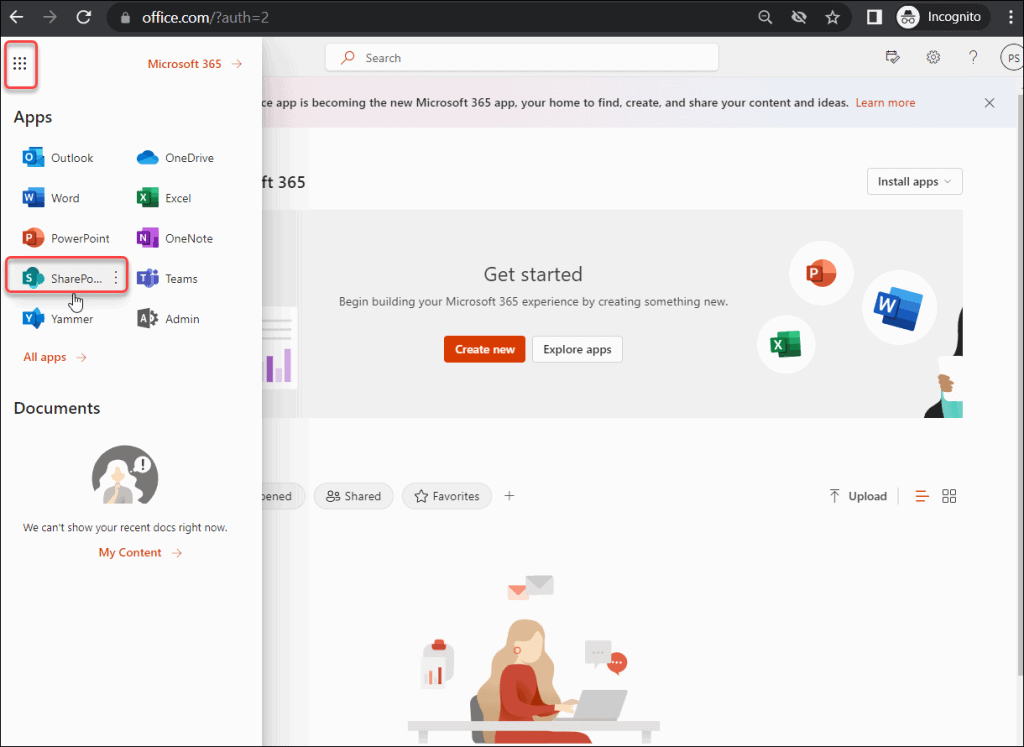Click the Word circle in Get started banner
Screen dimensions: 1024x747
pyautogui.click(x=899, y=308)
